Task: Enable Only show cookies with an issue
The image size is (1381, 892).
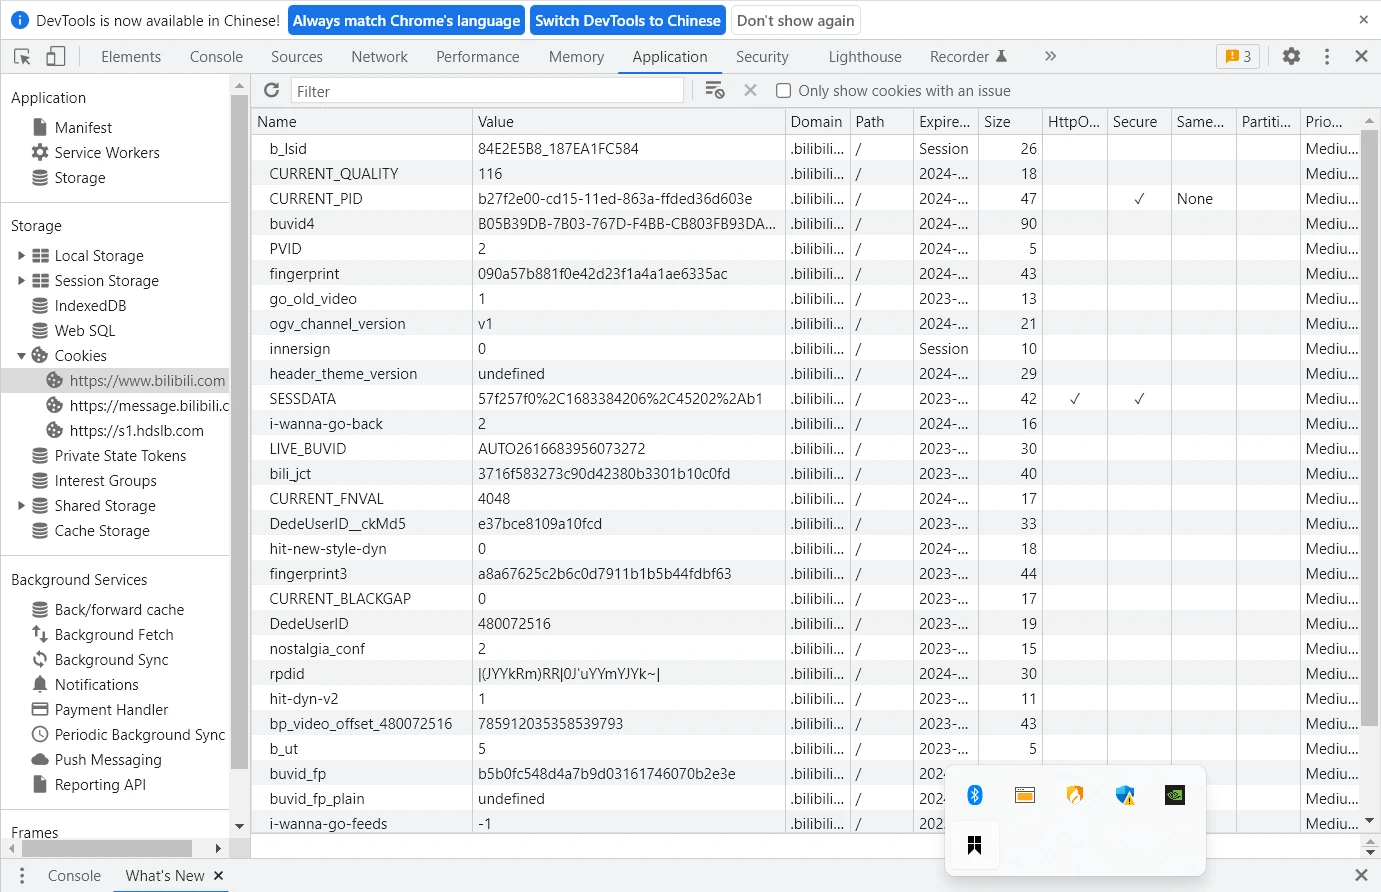Action: tap(783, 91)
